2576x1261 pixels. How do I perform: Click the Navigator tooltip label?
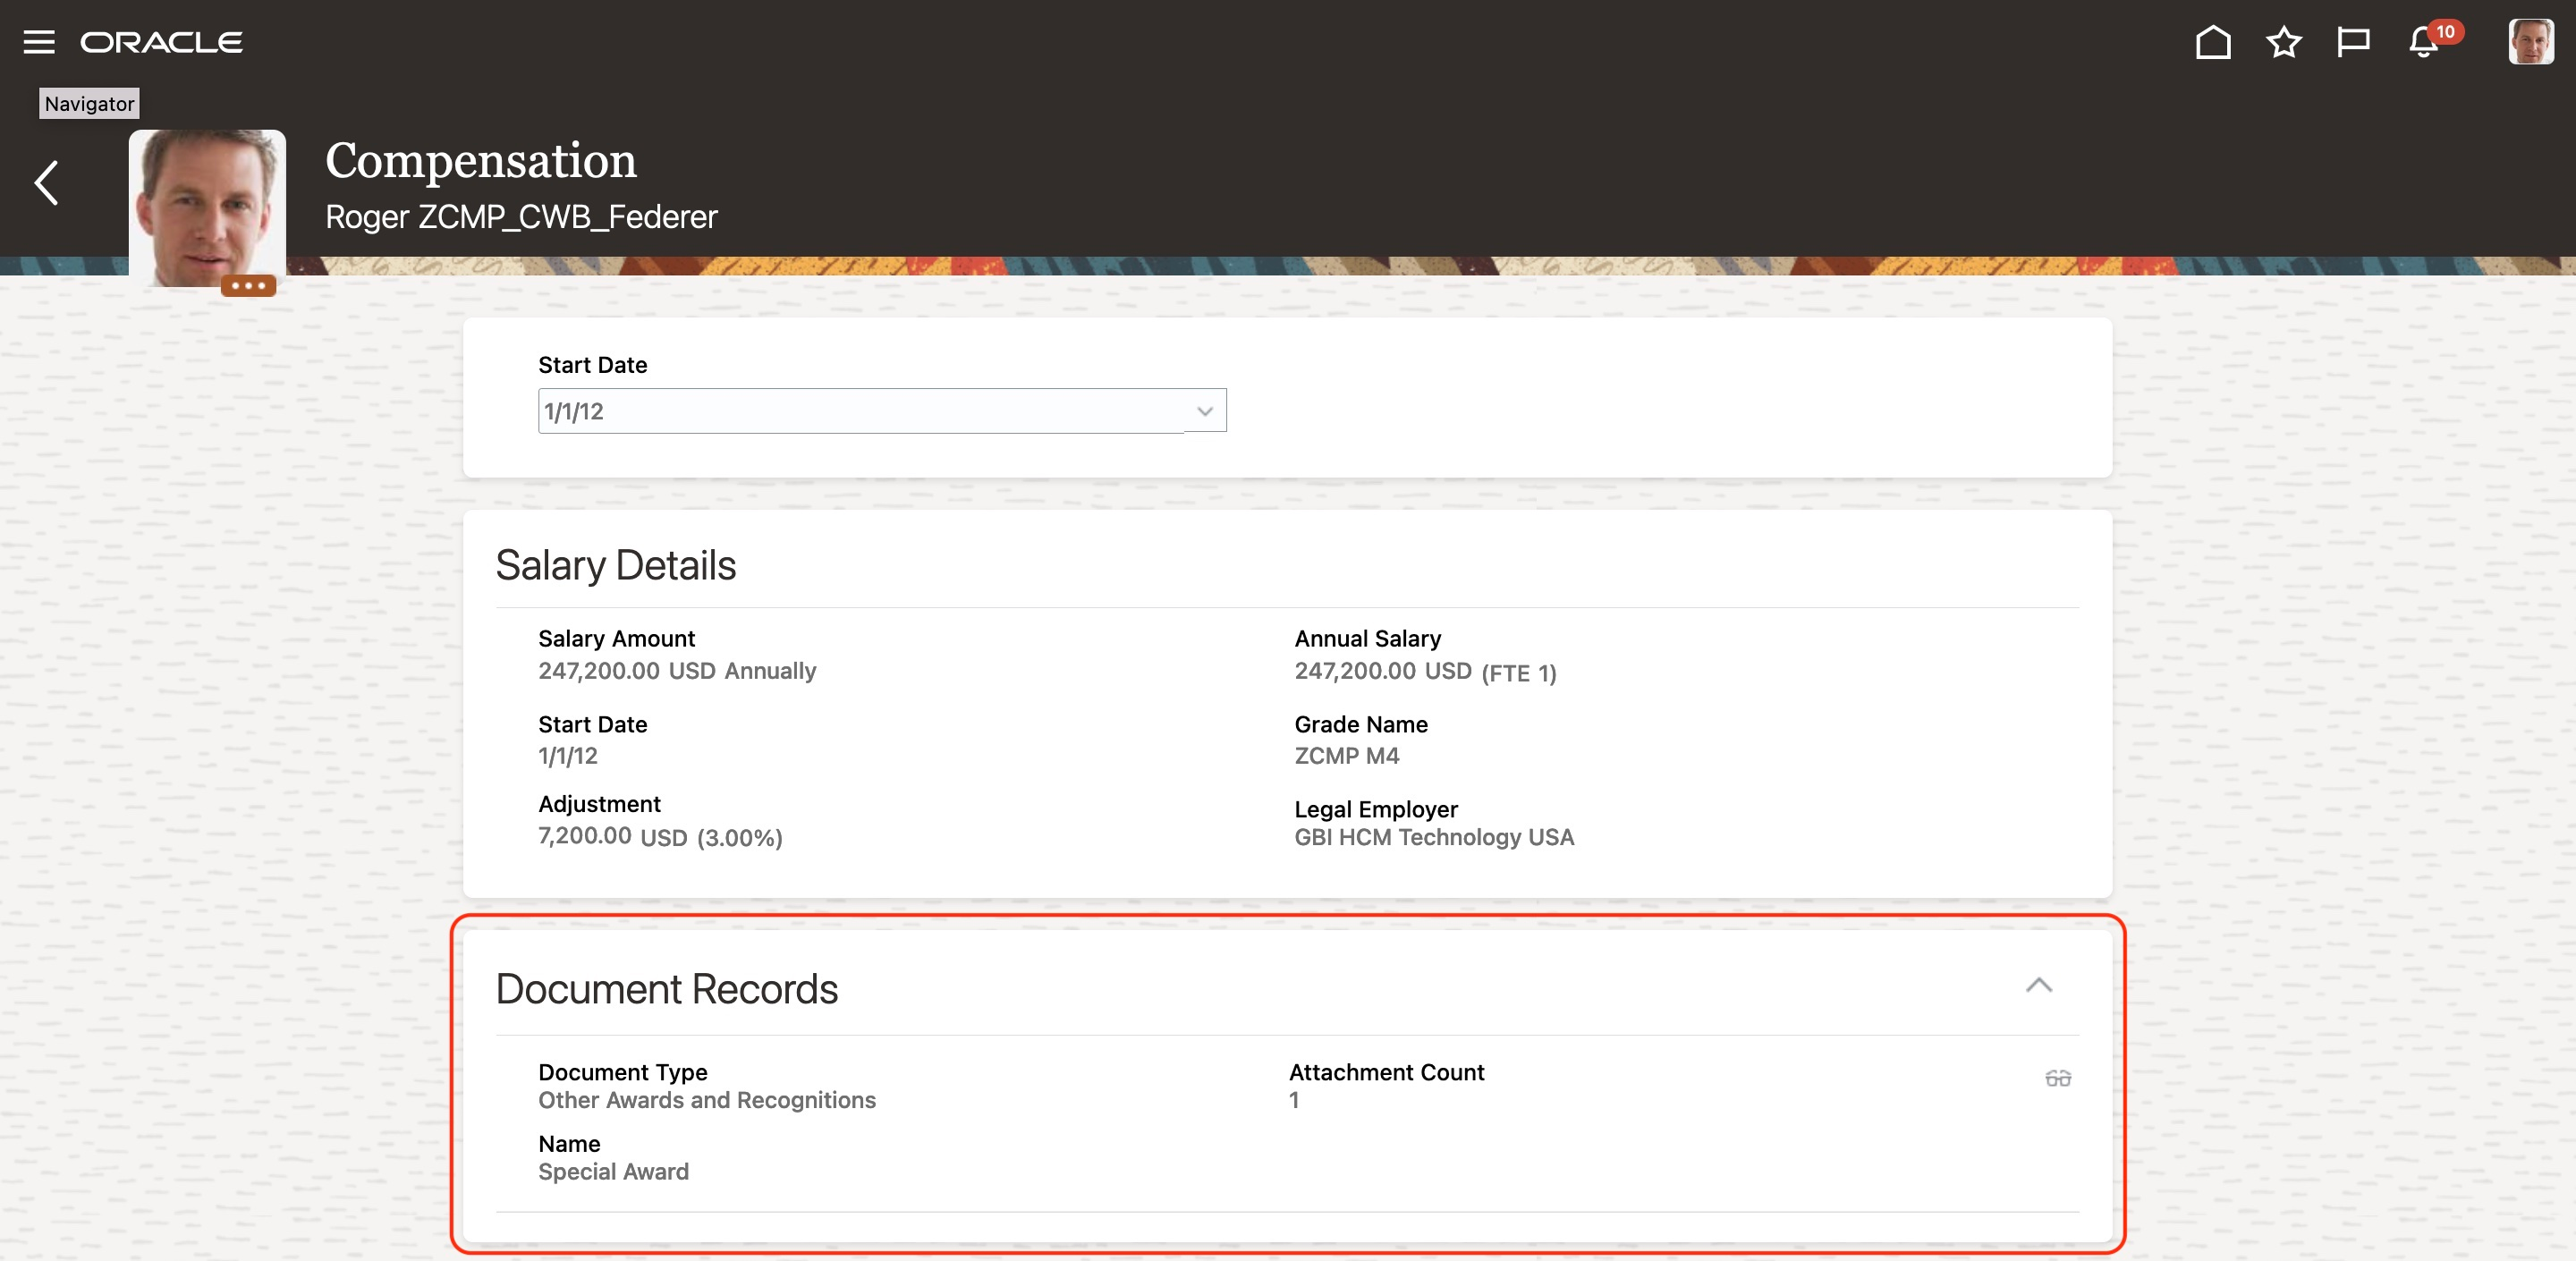(89, 104)
